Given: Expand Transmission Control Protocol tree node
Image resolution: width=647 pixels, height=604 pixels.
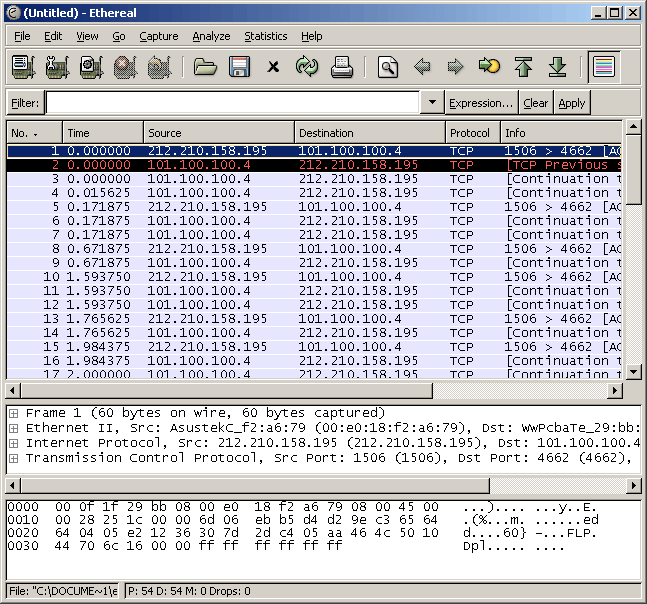Looking at the screenshot, I should (x=14, y=458).
